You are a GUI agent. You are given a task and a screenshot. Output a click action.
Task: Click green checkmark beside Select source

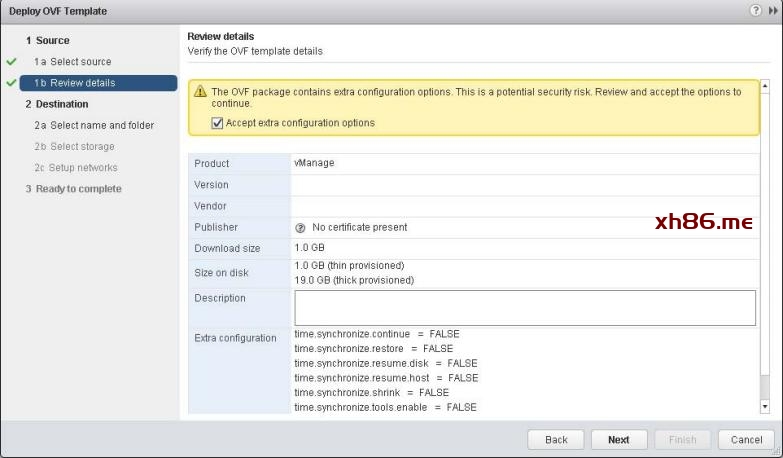11,62
